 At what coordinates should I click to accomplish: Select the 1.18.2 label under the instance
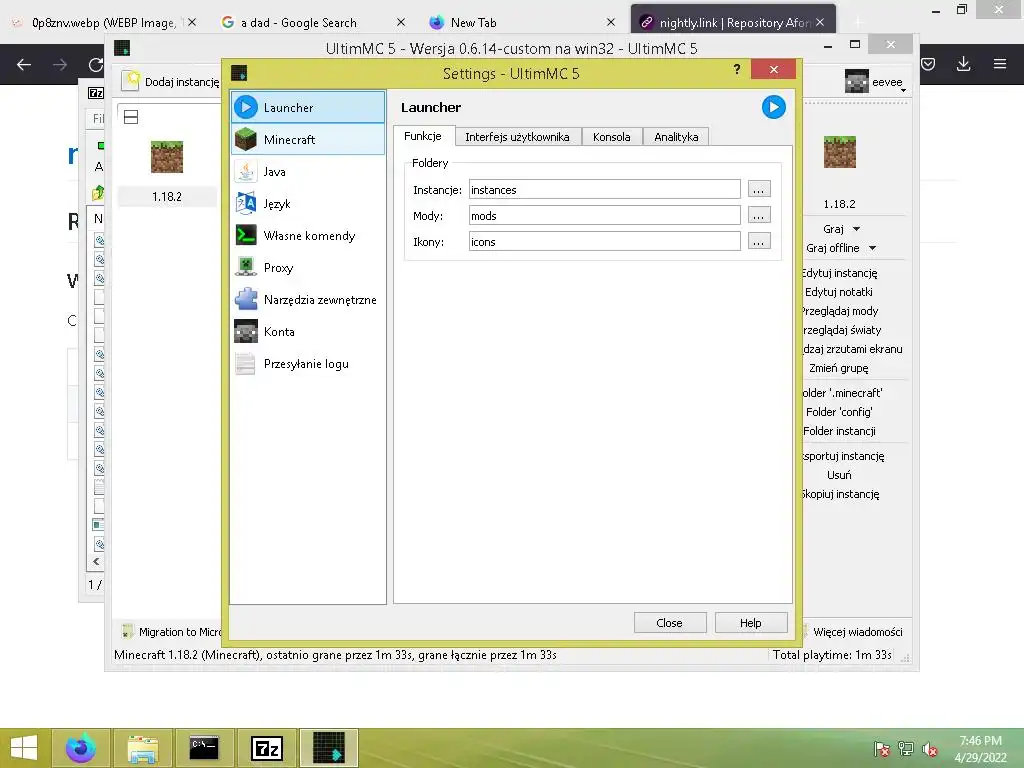coord(167,197)
